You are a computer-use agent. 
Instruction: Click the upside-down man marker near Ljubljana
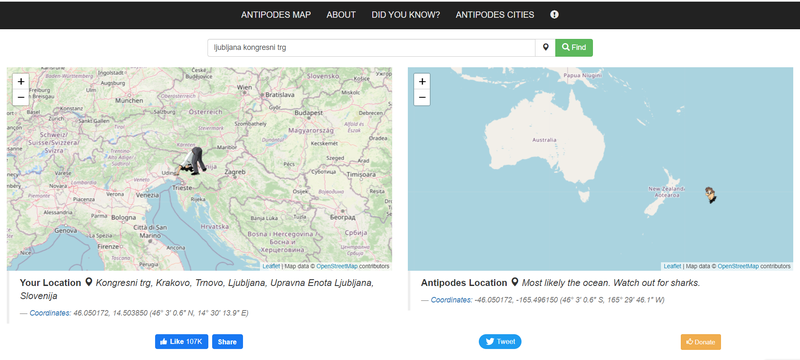[x=190, y=161]
